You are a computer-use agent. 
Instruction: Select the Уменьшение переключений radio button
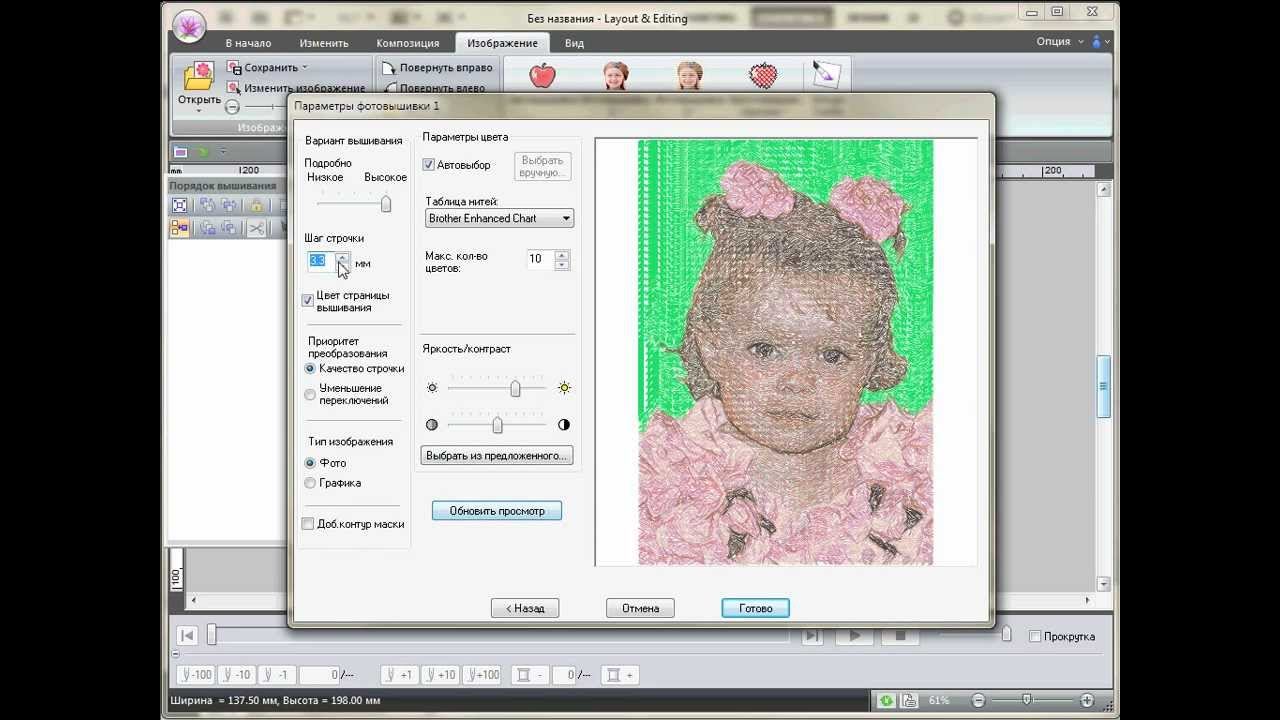(310, 394)
